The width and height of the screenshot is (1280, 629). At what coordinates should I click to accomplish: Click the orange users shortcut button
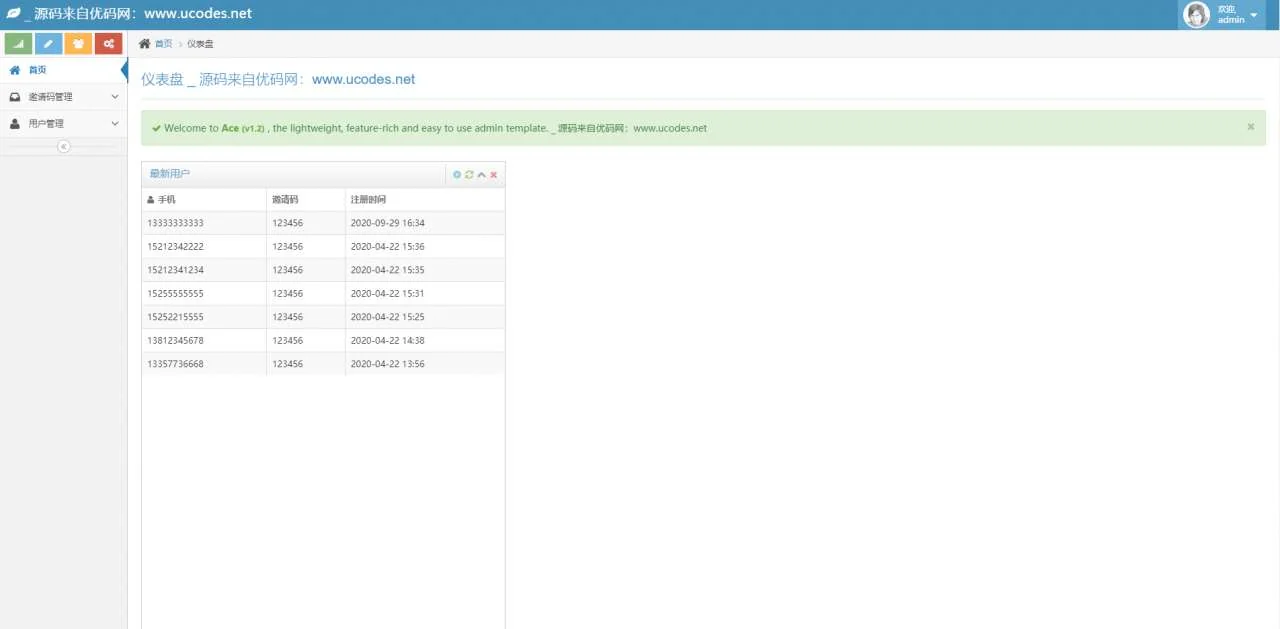pos(78,44)
